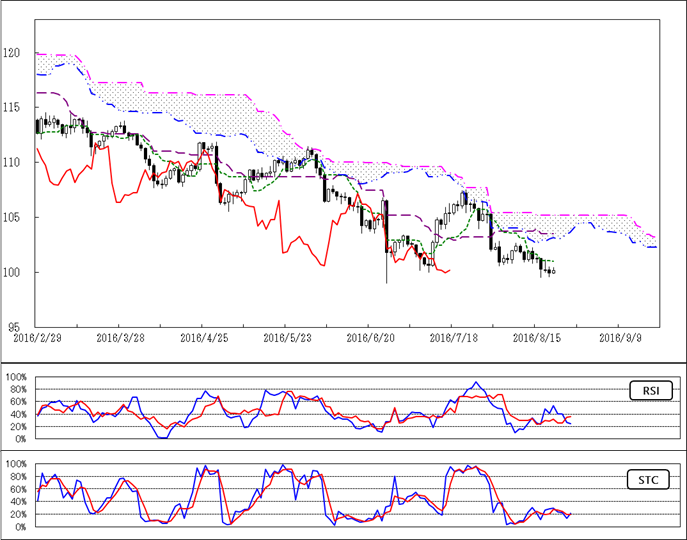The image size is (687, 540).
Task: Click the 100% label in RSI panel
Action: (x=15, y=378)
